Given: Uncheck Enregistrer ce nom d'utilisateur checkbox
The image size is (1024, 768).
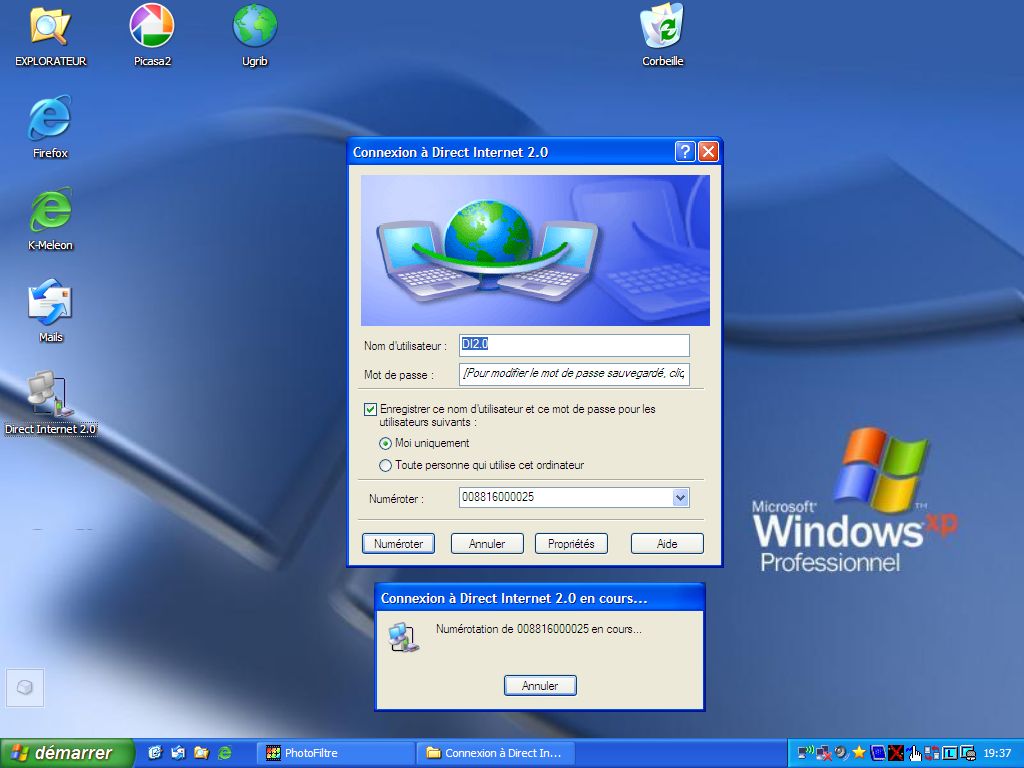Looking at the screenshot, I should coord(370,409).
